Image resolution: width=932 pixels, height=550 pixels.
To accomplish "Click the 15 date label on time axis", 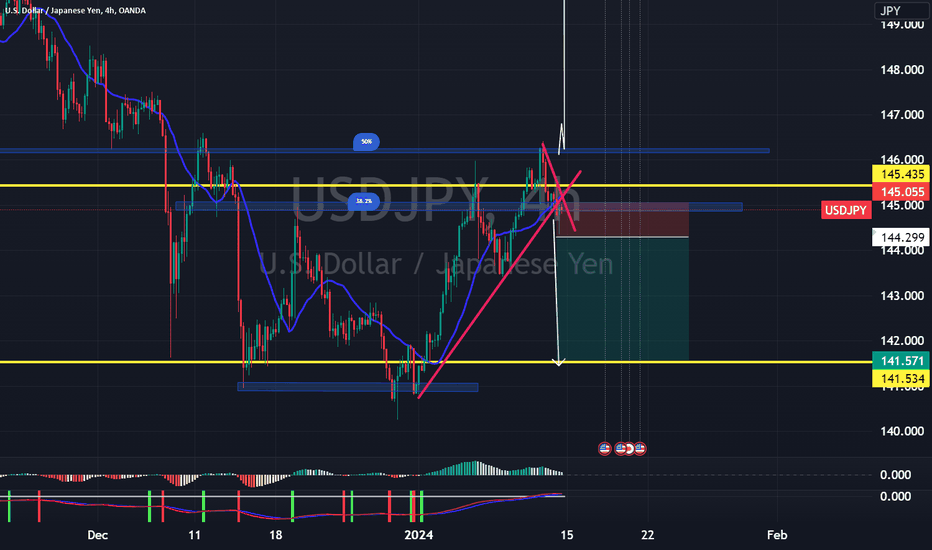I will [x=567, y=535].
